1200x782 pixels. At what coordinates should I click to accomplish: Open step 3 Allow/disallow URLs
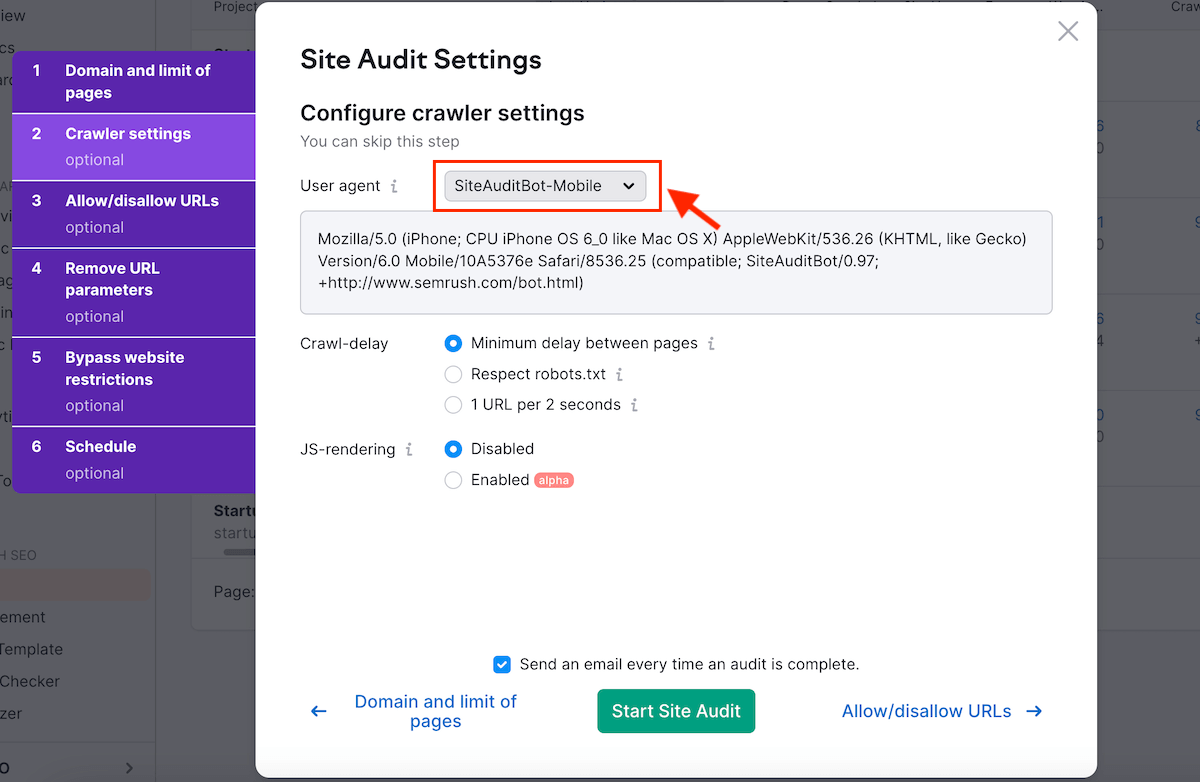coord(134,213)
